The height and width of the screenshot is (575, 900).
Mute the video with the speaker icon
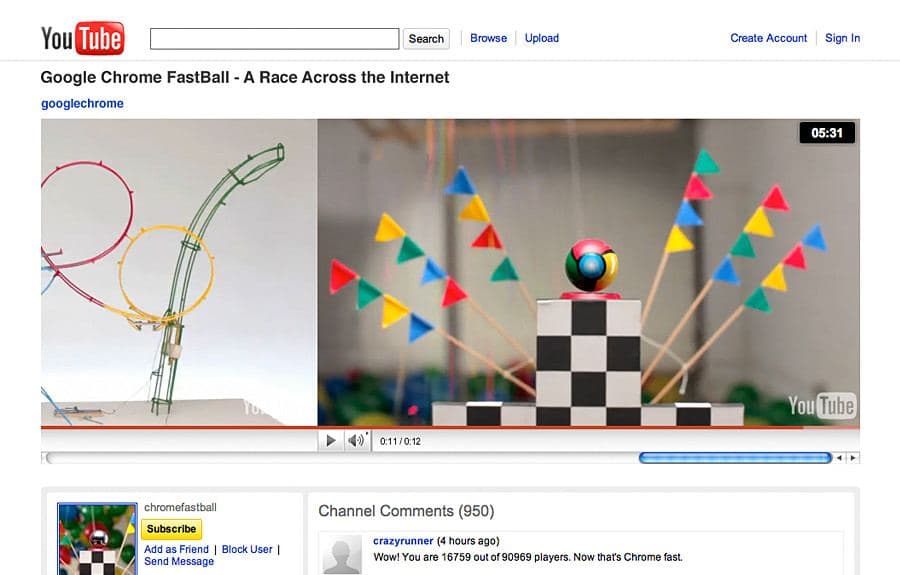click(x=356, y=441)
